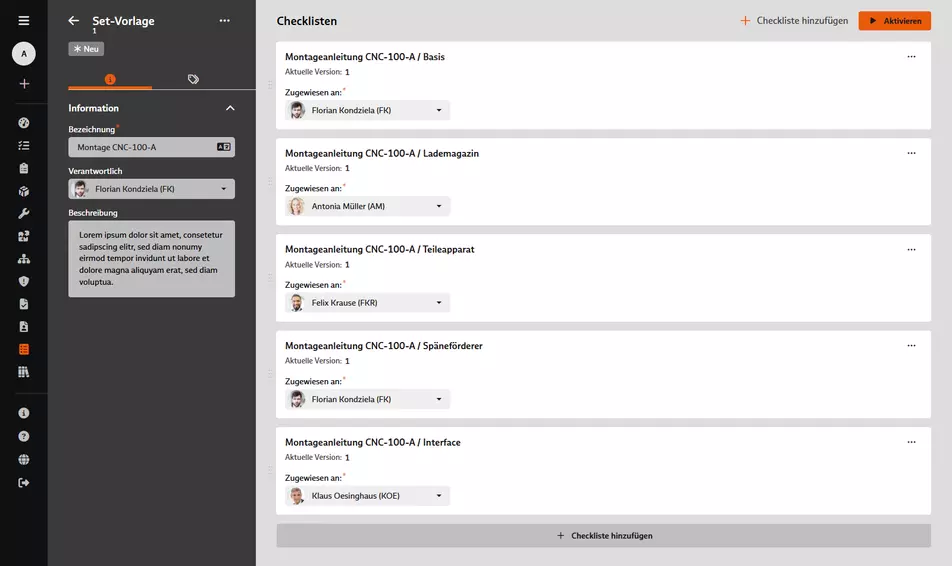
Task: Switch to the orange info tab
Action: click(x=110, y=79)
